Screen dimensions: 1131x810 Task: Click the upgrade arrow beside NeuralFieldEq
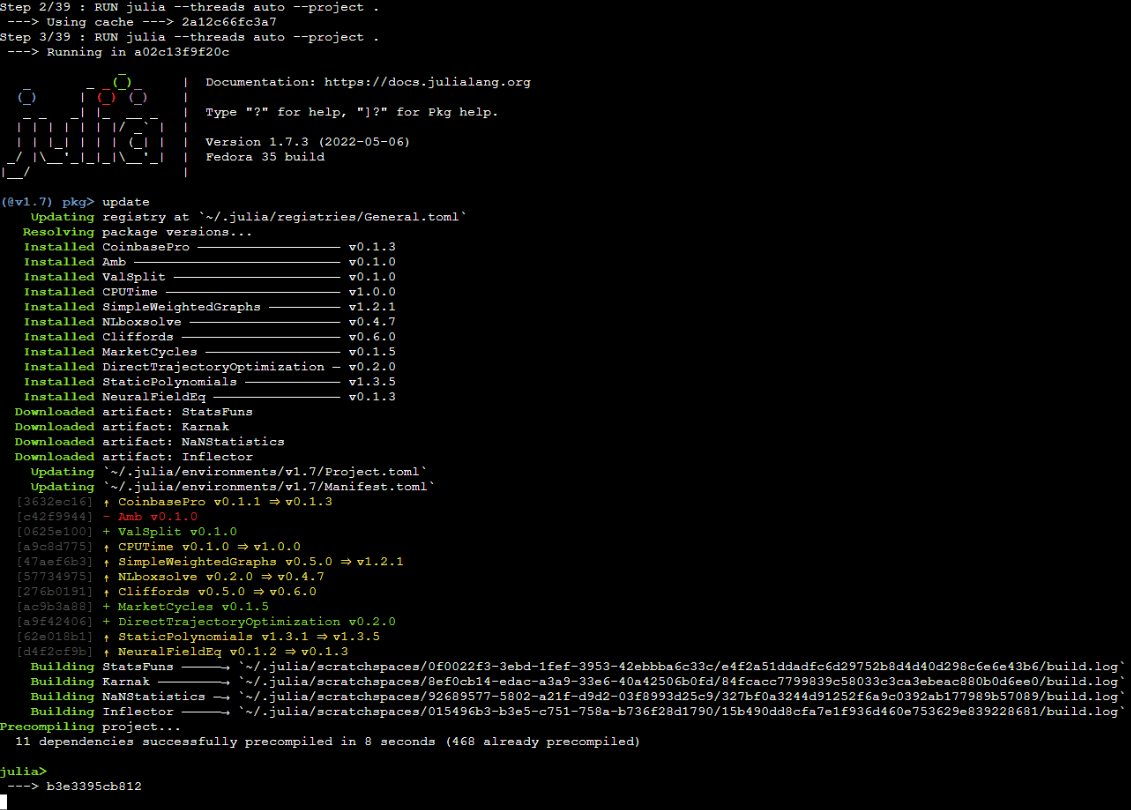pyautogui.click(x=107, y=652)
